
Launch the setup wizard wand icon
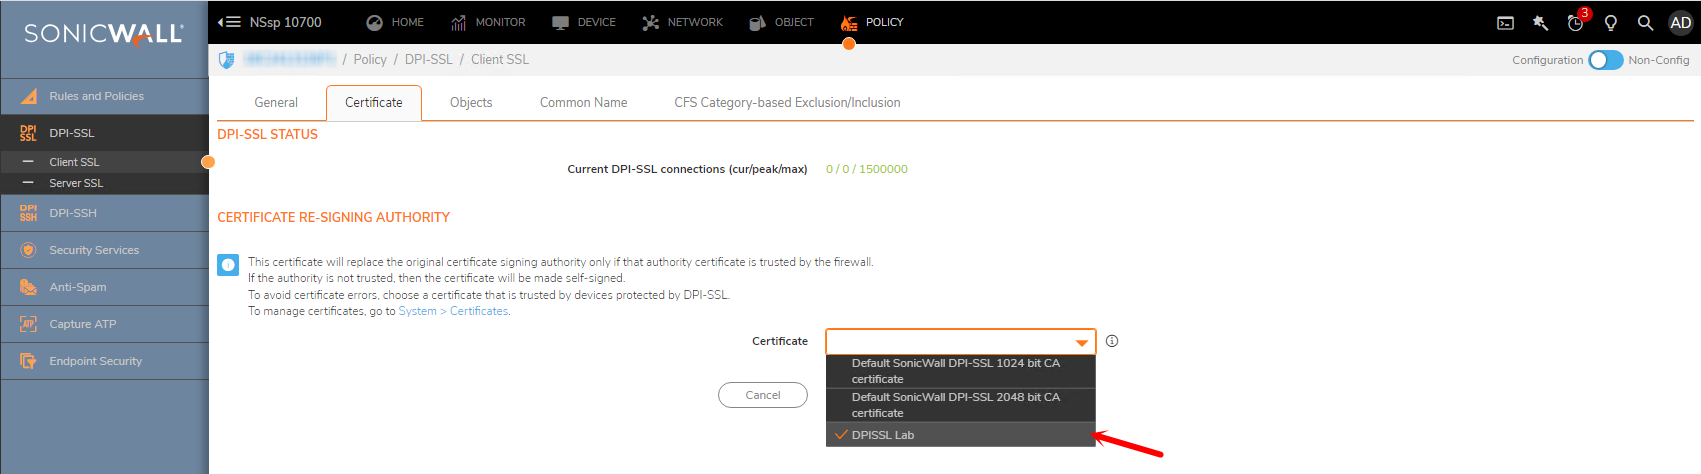(1540, 23)
